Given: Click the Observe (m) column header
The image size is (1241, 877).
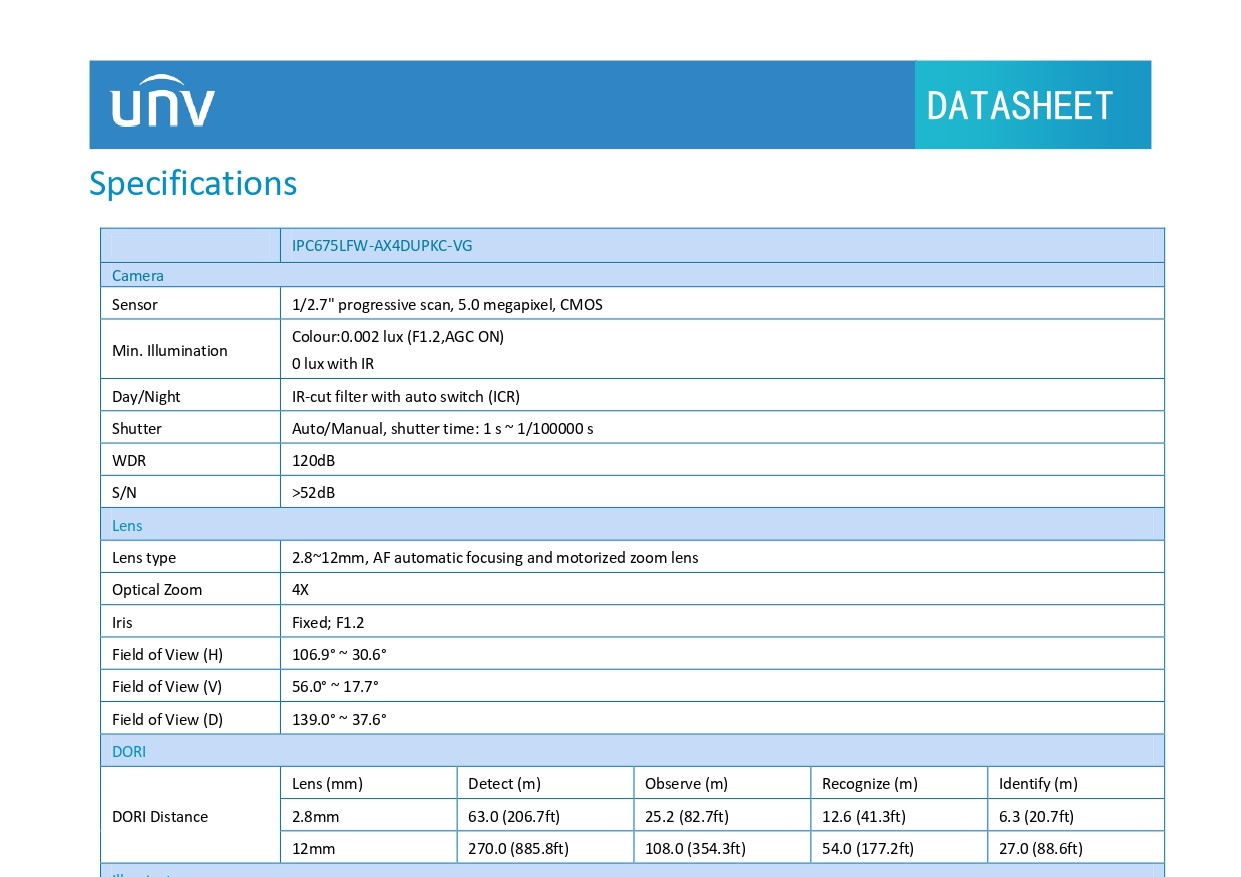Looking at the screenshot, I should [x=686, y=783].
